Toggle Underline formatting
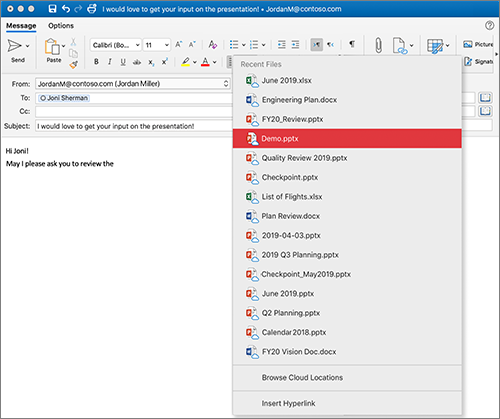Image resolution: width=500 pixels, height=419 pixels. [x=123, y=62]
